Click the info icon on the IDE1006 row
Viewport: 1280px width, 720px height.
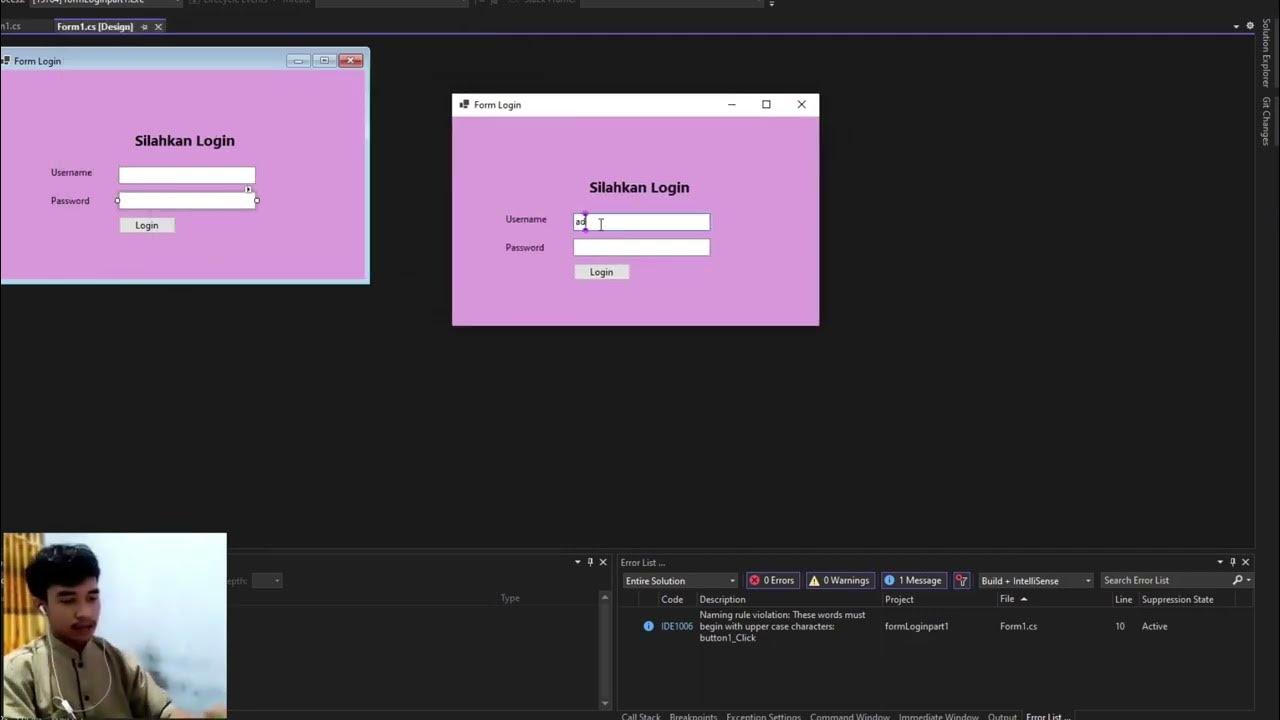648,626
